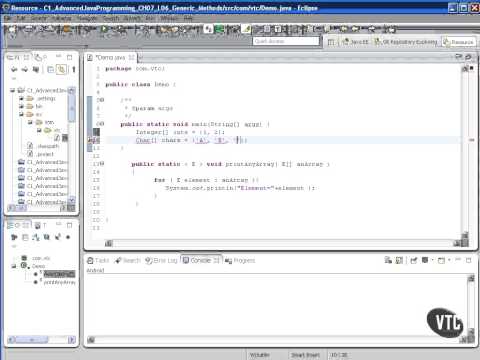This screenshot has height=360, width=480.
Task: Close the Console view tab
Action: 216,260
